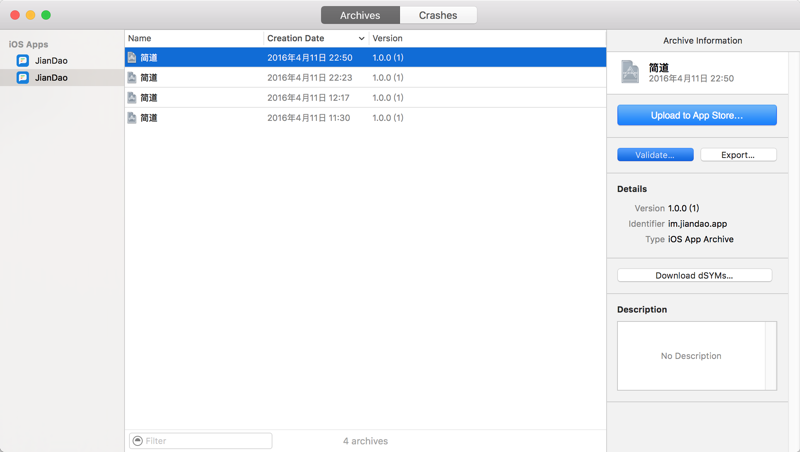Click the large archive icon in Archive Information
The image size is (800, 452).
(x=630, y=72)
